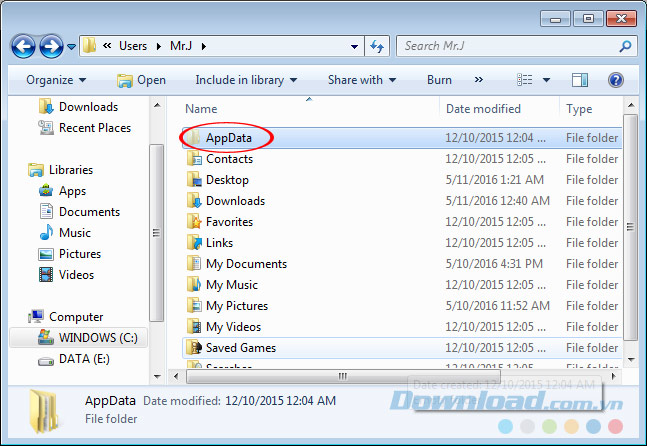
Task: Select the Links folder icon
Action: click(x=194, y=243)
